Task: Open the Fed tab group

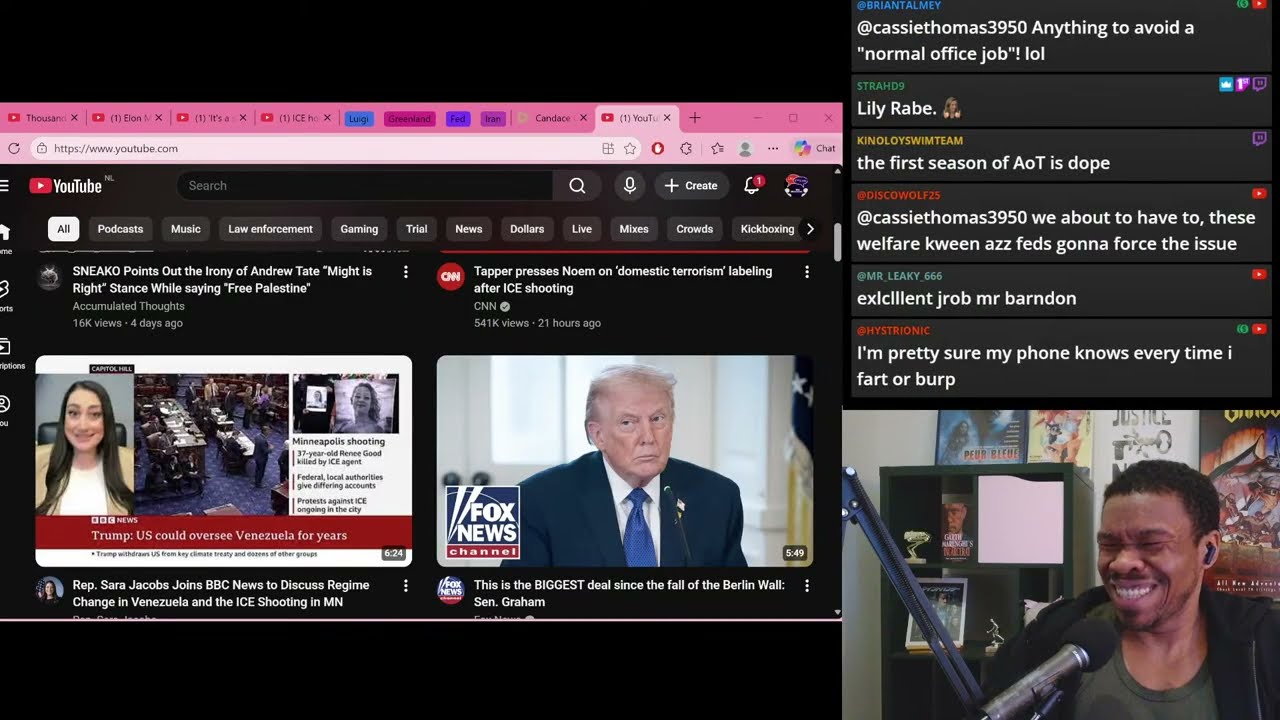Action: pyautogui.click(x=458, y=119)
